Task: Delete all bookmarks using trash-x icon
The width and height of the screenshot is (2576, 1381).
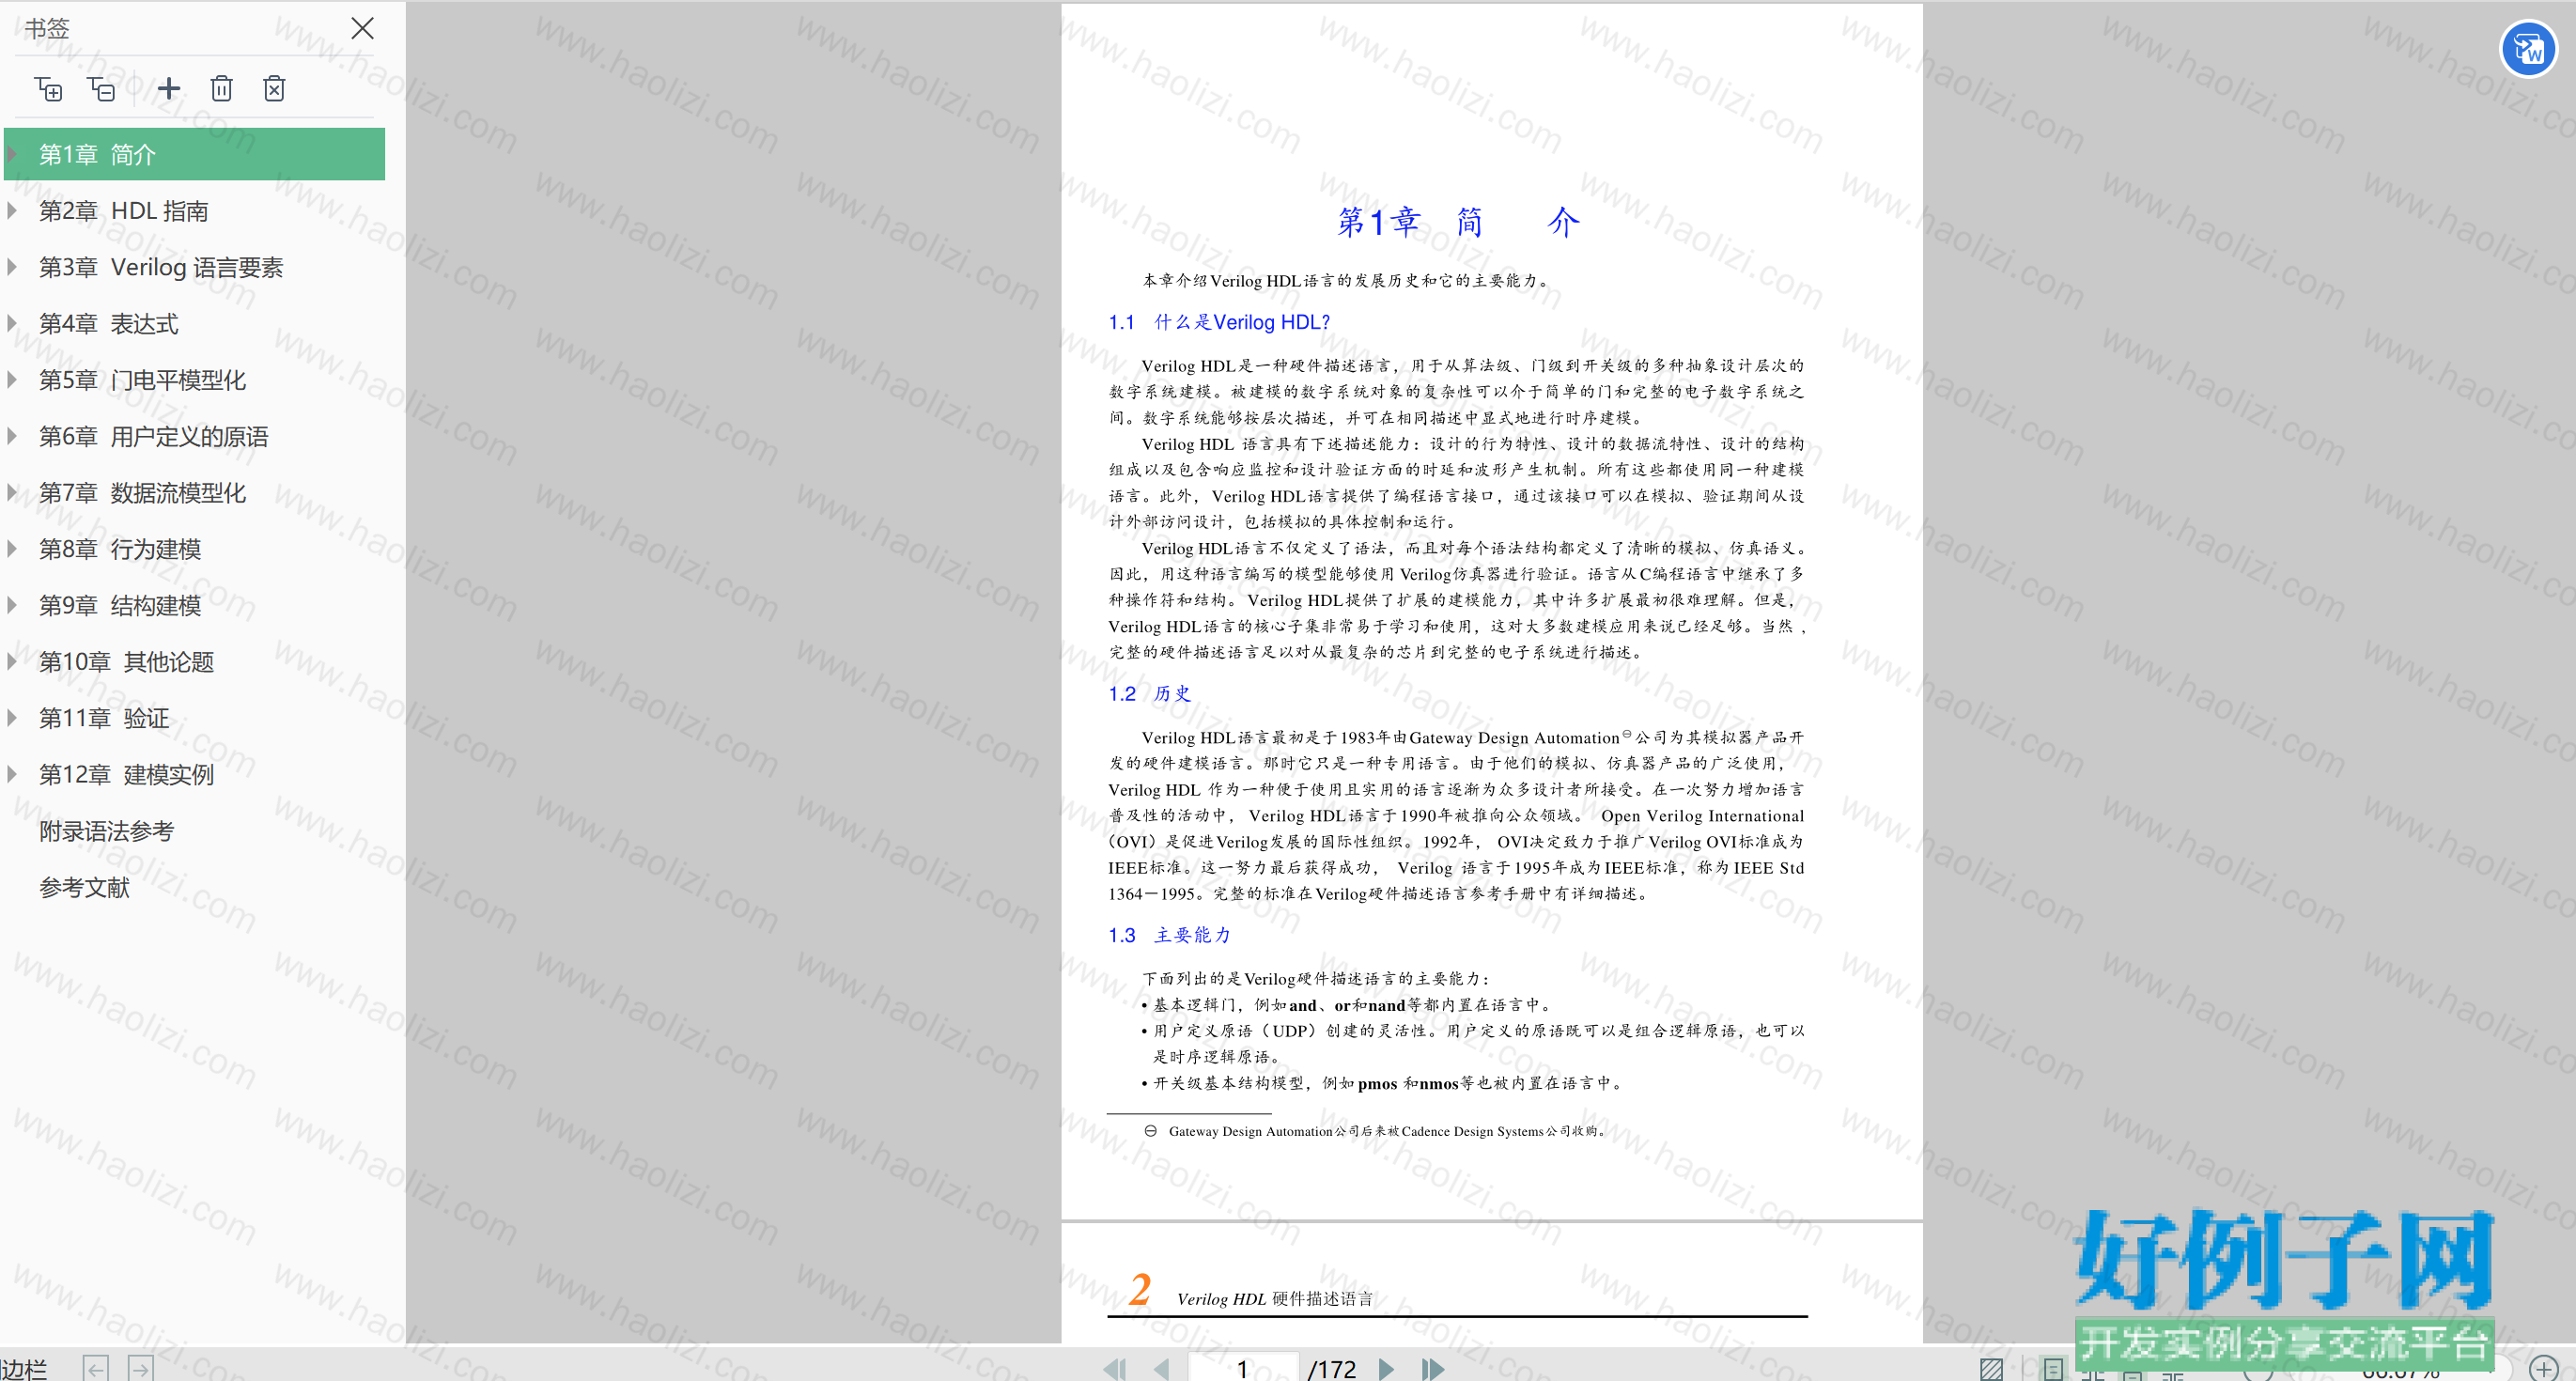Action: [274, 89]
